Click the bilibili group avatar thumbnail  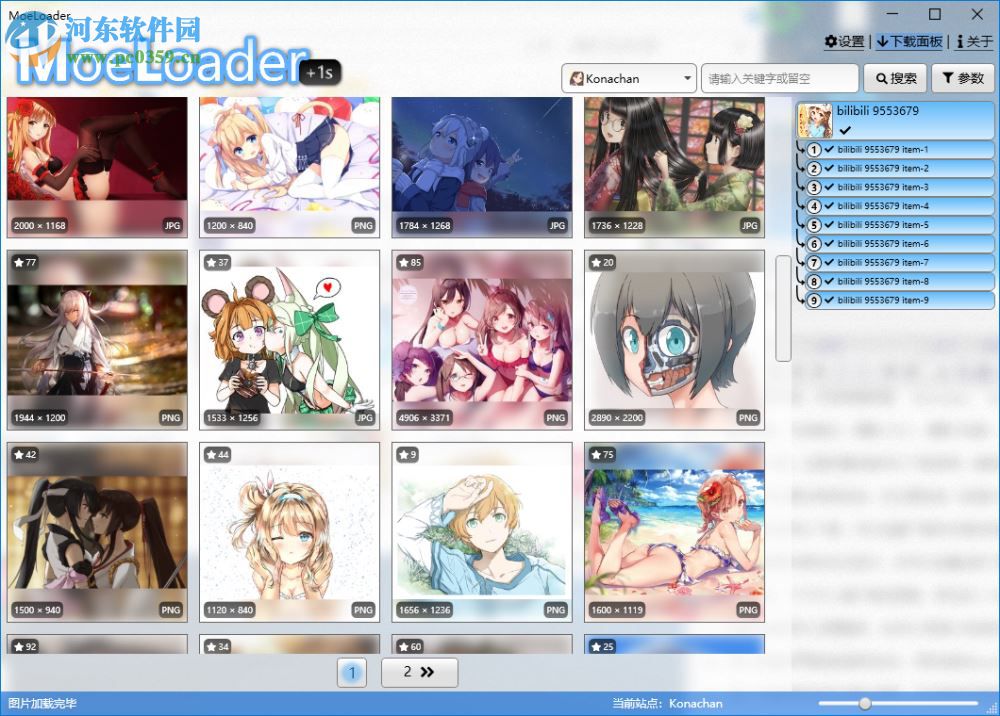816,121
